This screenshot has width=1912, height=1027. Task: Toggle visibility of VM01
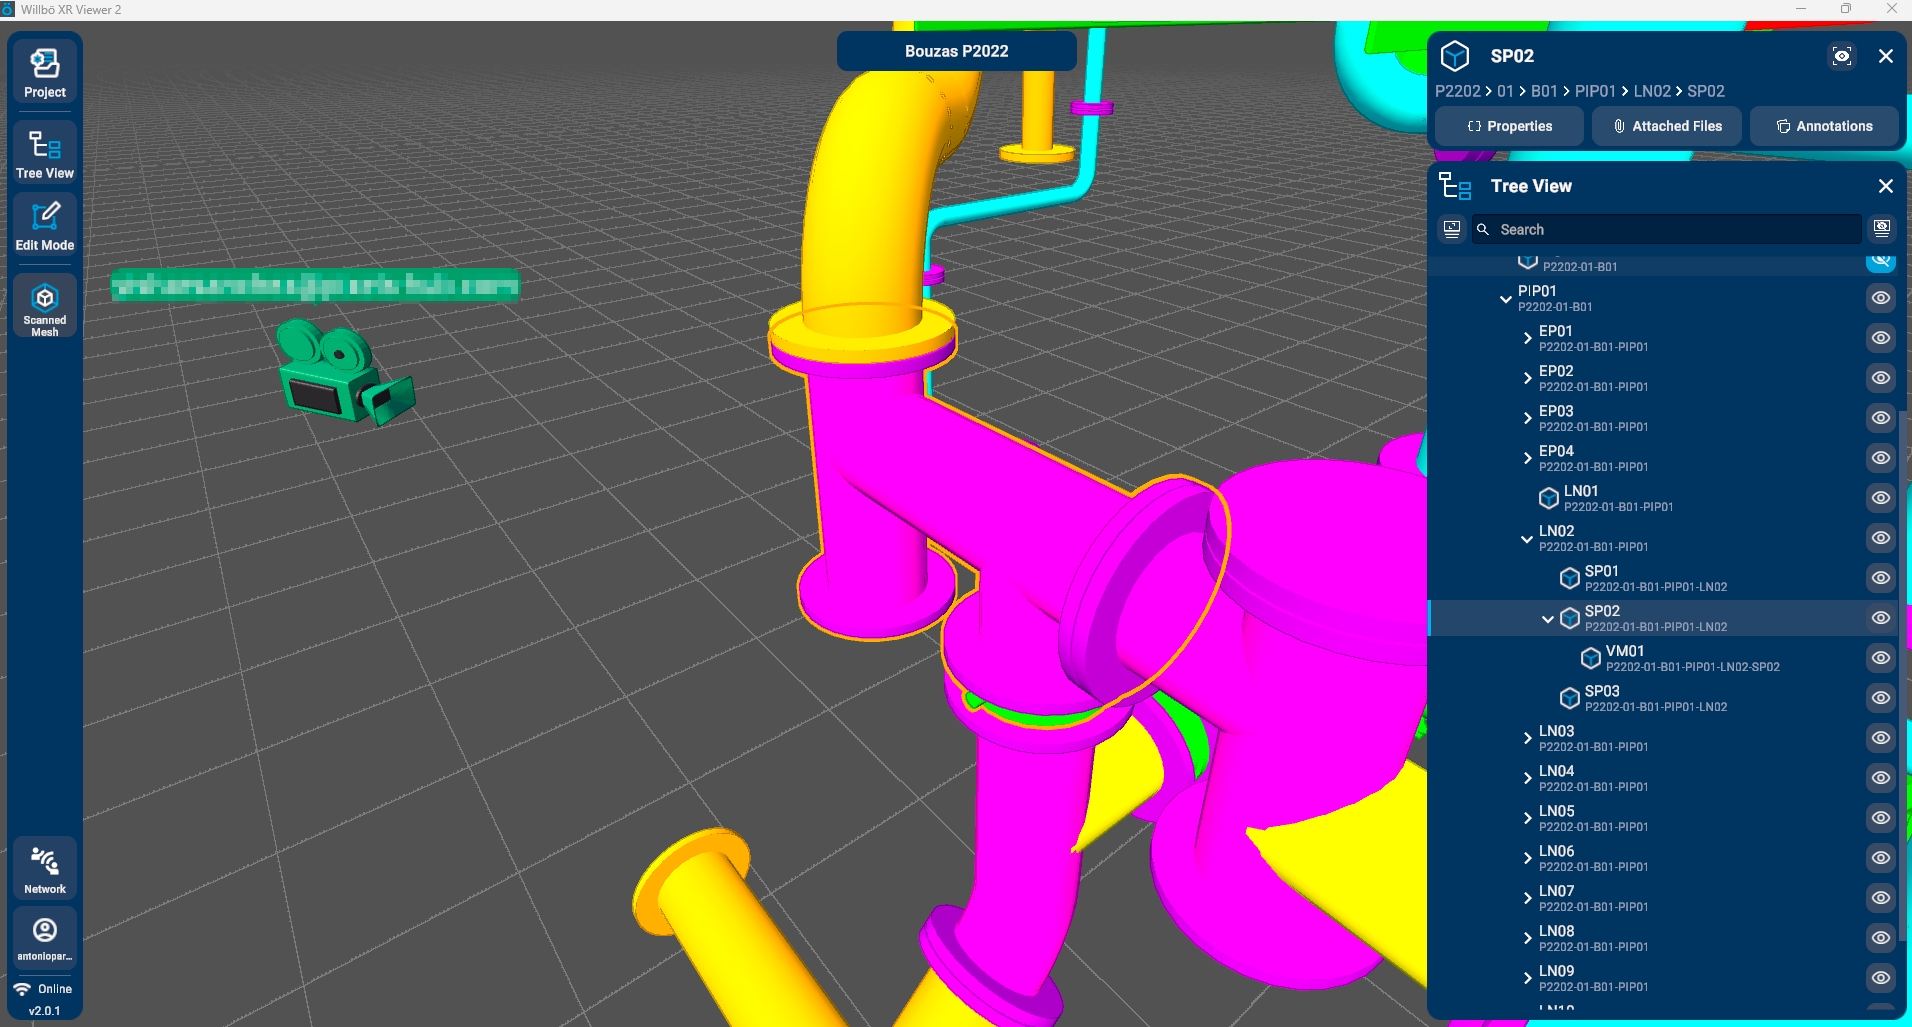coord(1880,658)
